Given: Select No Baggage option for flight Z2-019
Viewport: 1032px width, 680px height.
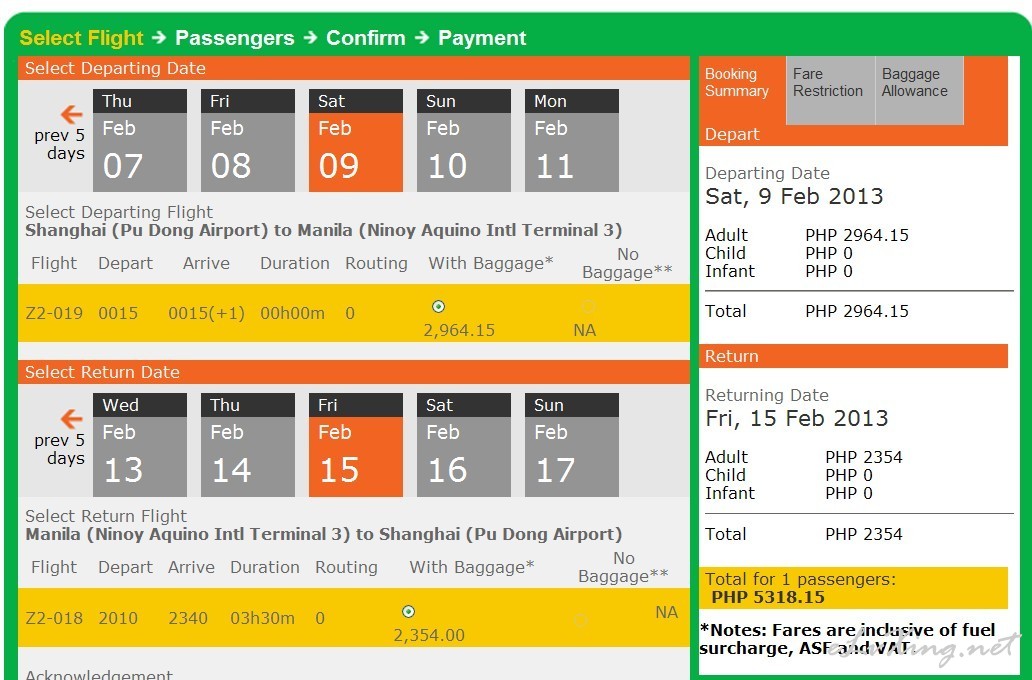Looking at the screenshot, I should click(588, 307).
